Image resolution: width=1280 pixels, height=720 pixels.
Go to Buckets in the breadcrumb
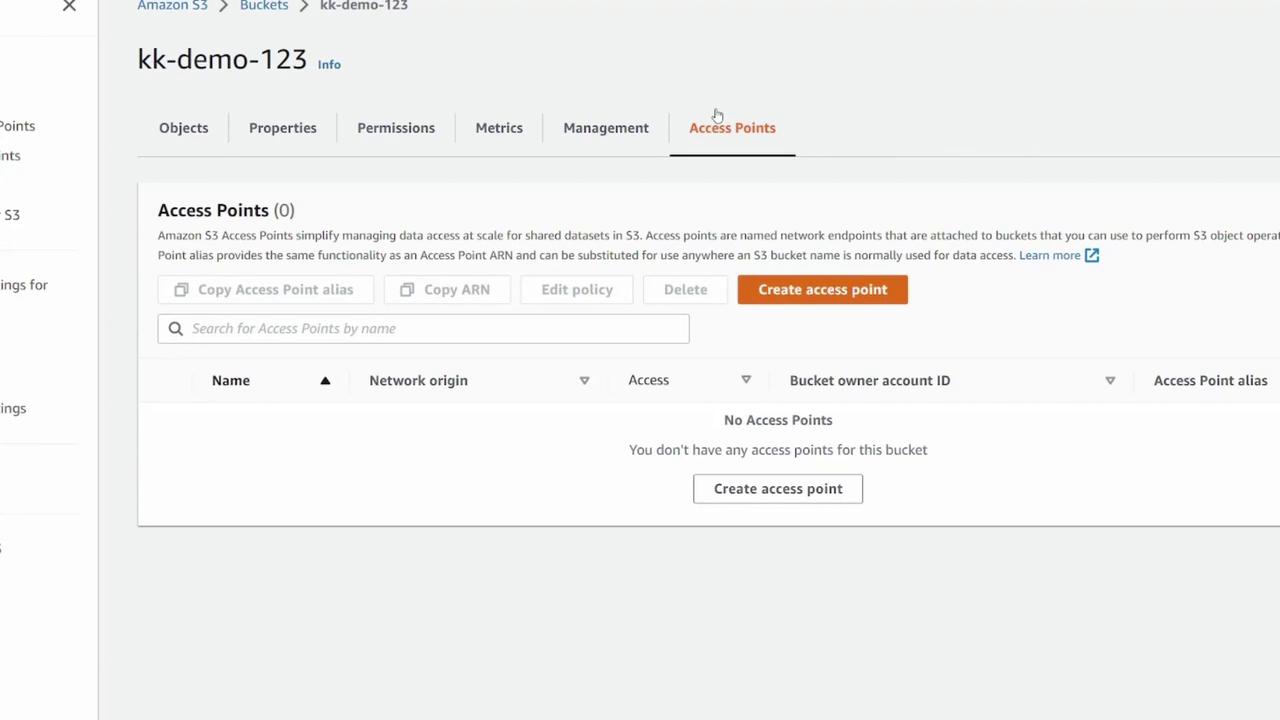tap(264, 6)
